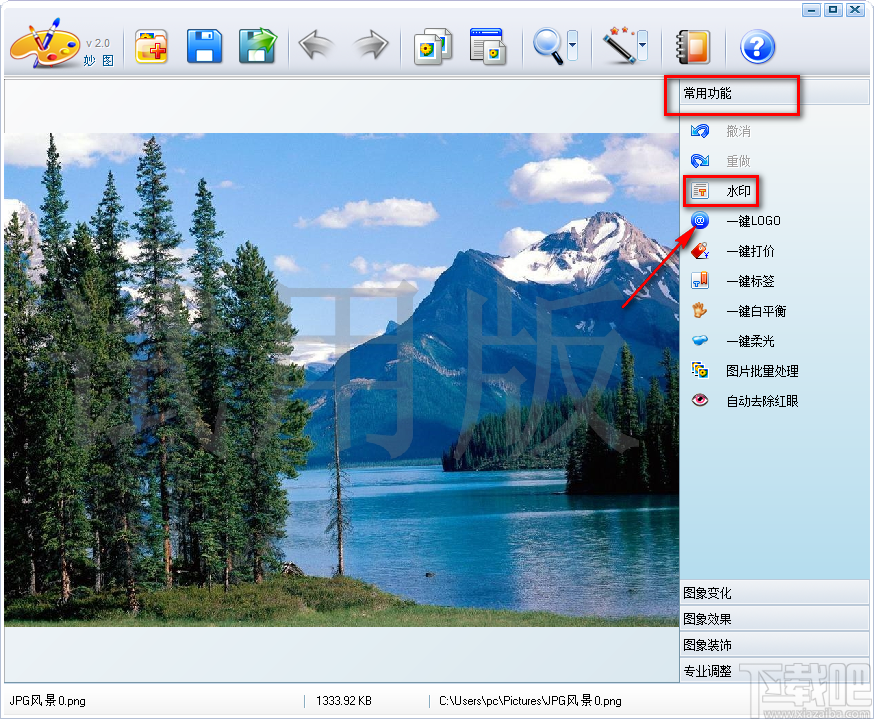Viewport: 874px width, 719px height.
Task: Click the blue help question mark icon
Action: (757, 47)
